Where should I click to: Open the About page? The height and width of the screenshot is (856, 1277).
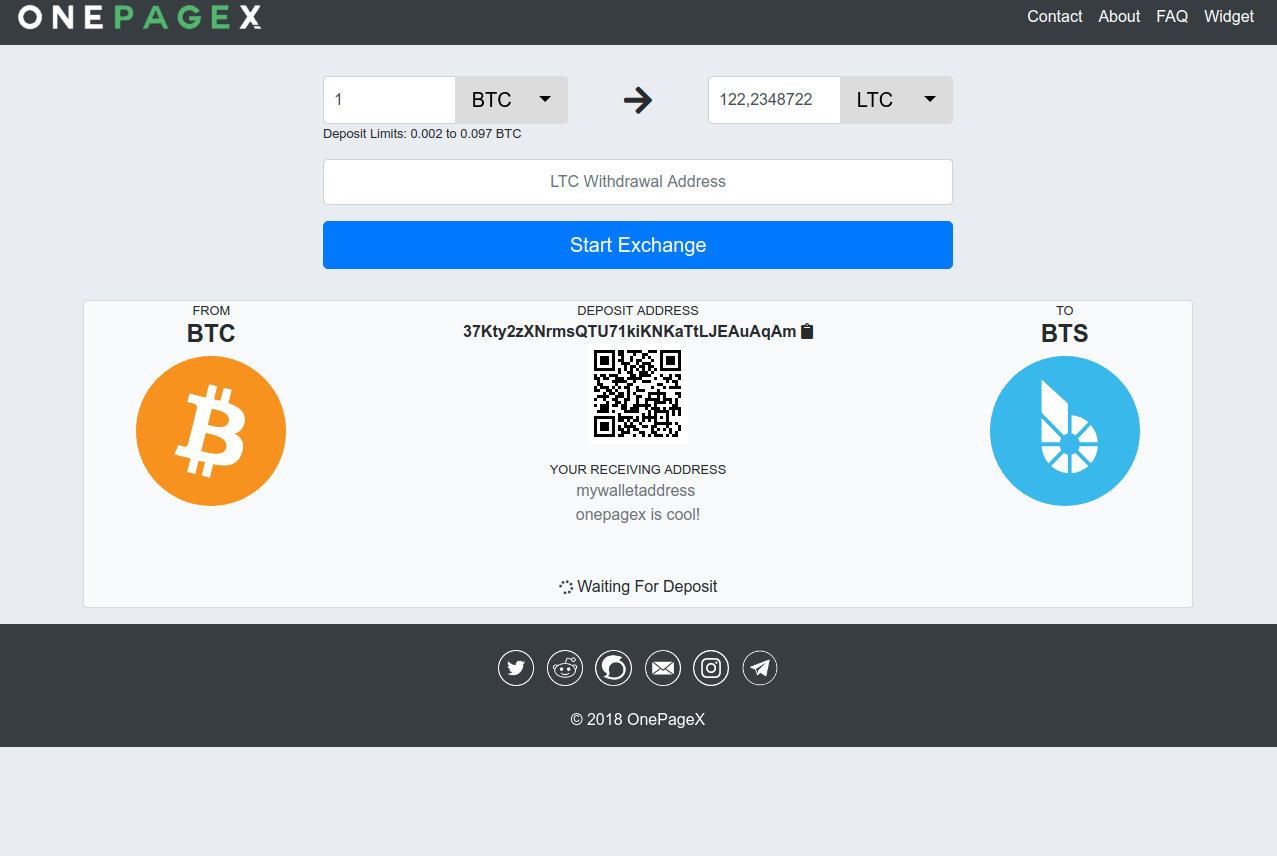(1119, 17)
